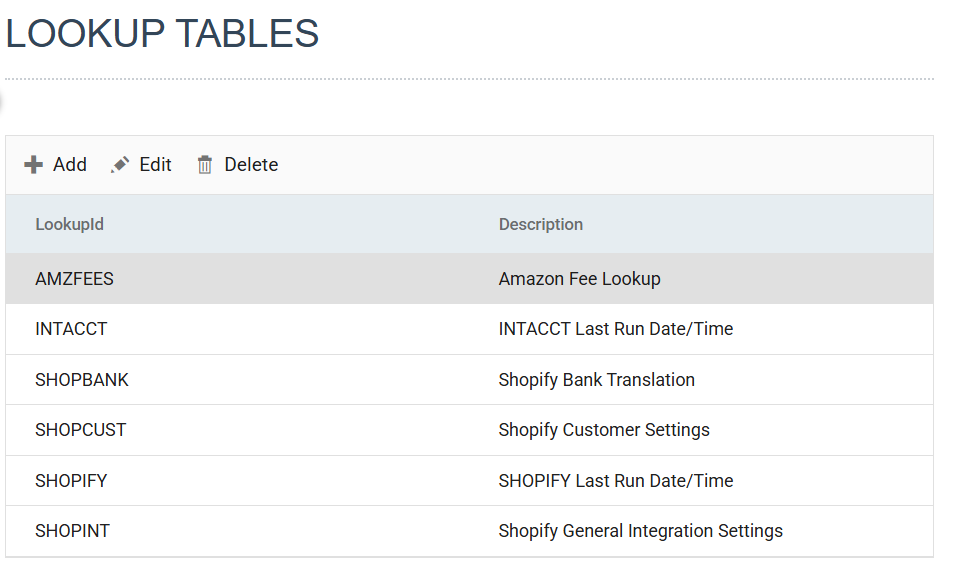
Task: Select the INTACCT lookup row
Action: 469,329
